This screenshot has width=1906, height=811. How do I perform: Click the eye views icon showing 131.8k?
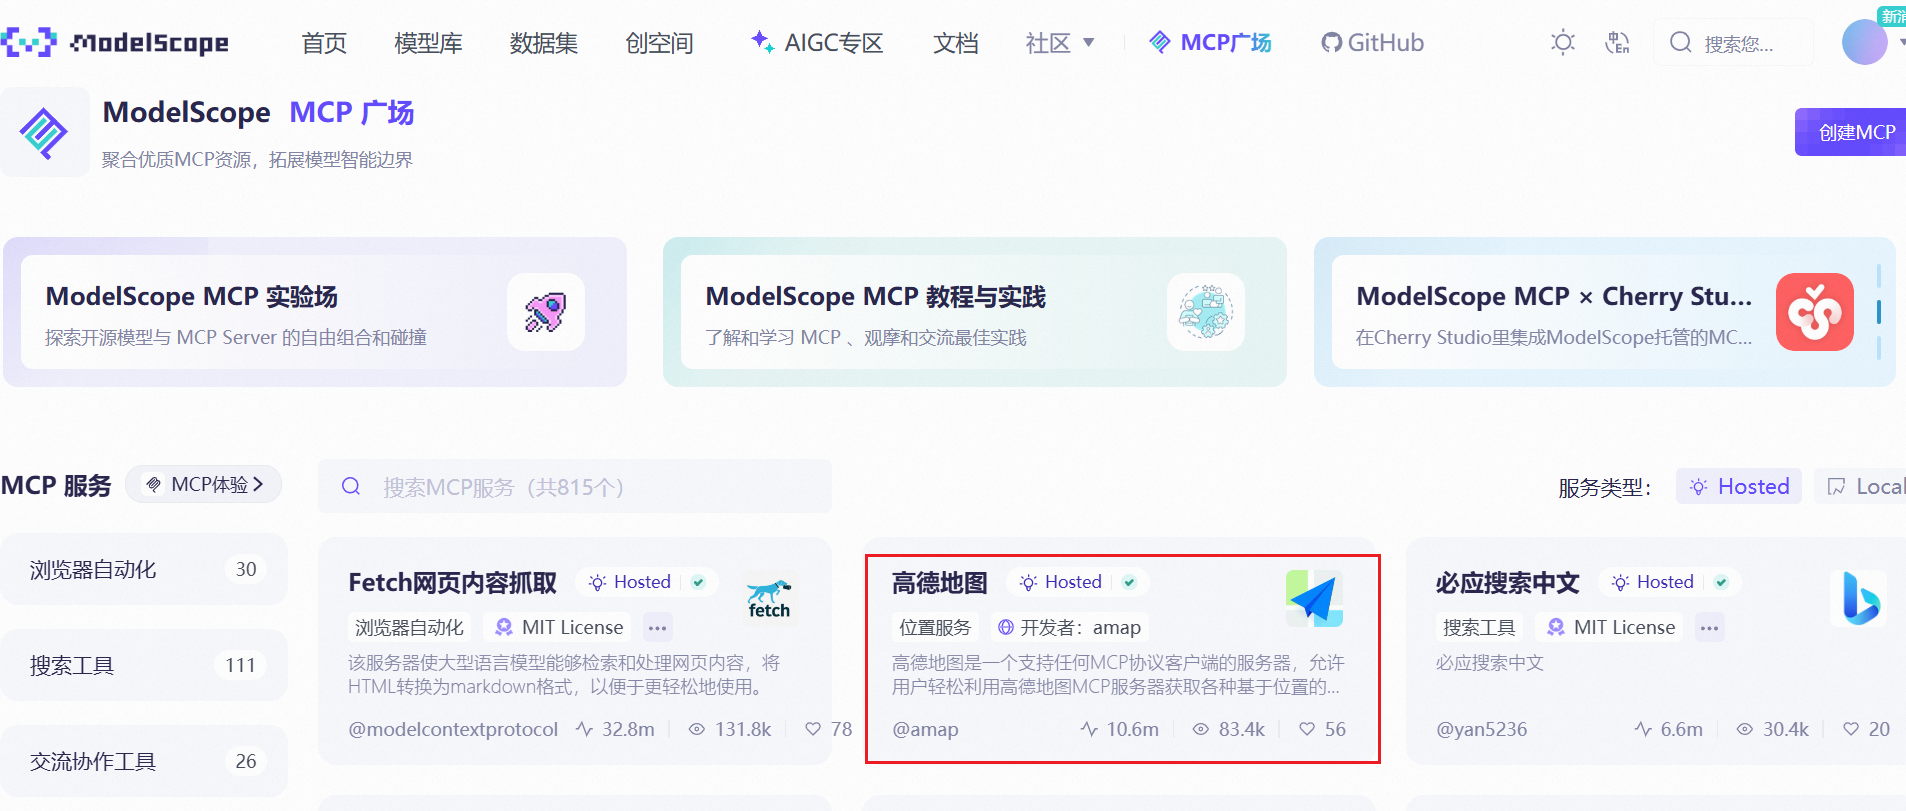pos(697,729)
